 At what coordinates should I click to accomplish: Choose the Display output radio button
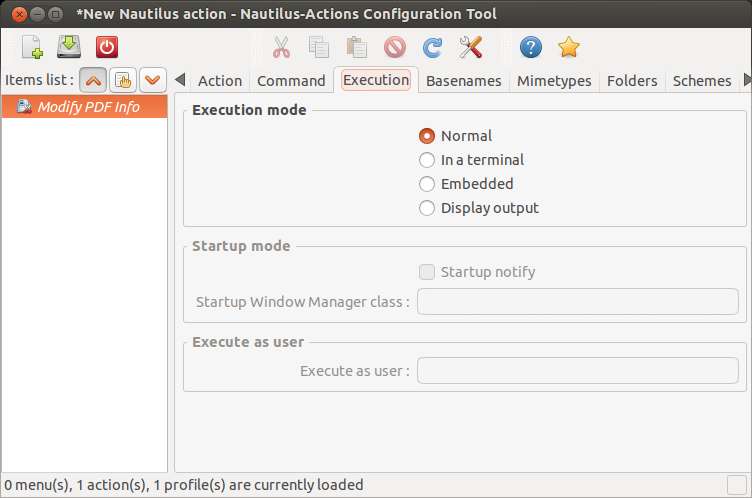coord(427,208)
